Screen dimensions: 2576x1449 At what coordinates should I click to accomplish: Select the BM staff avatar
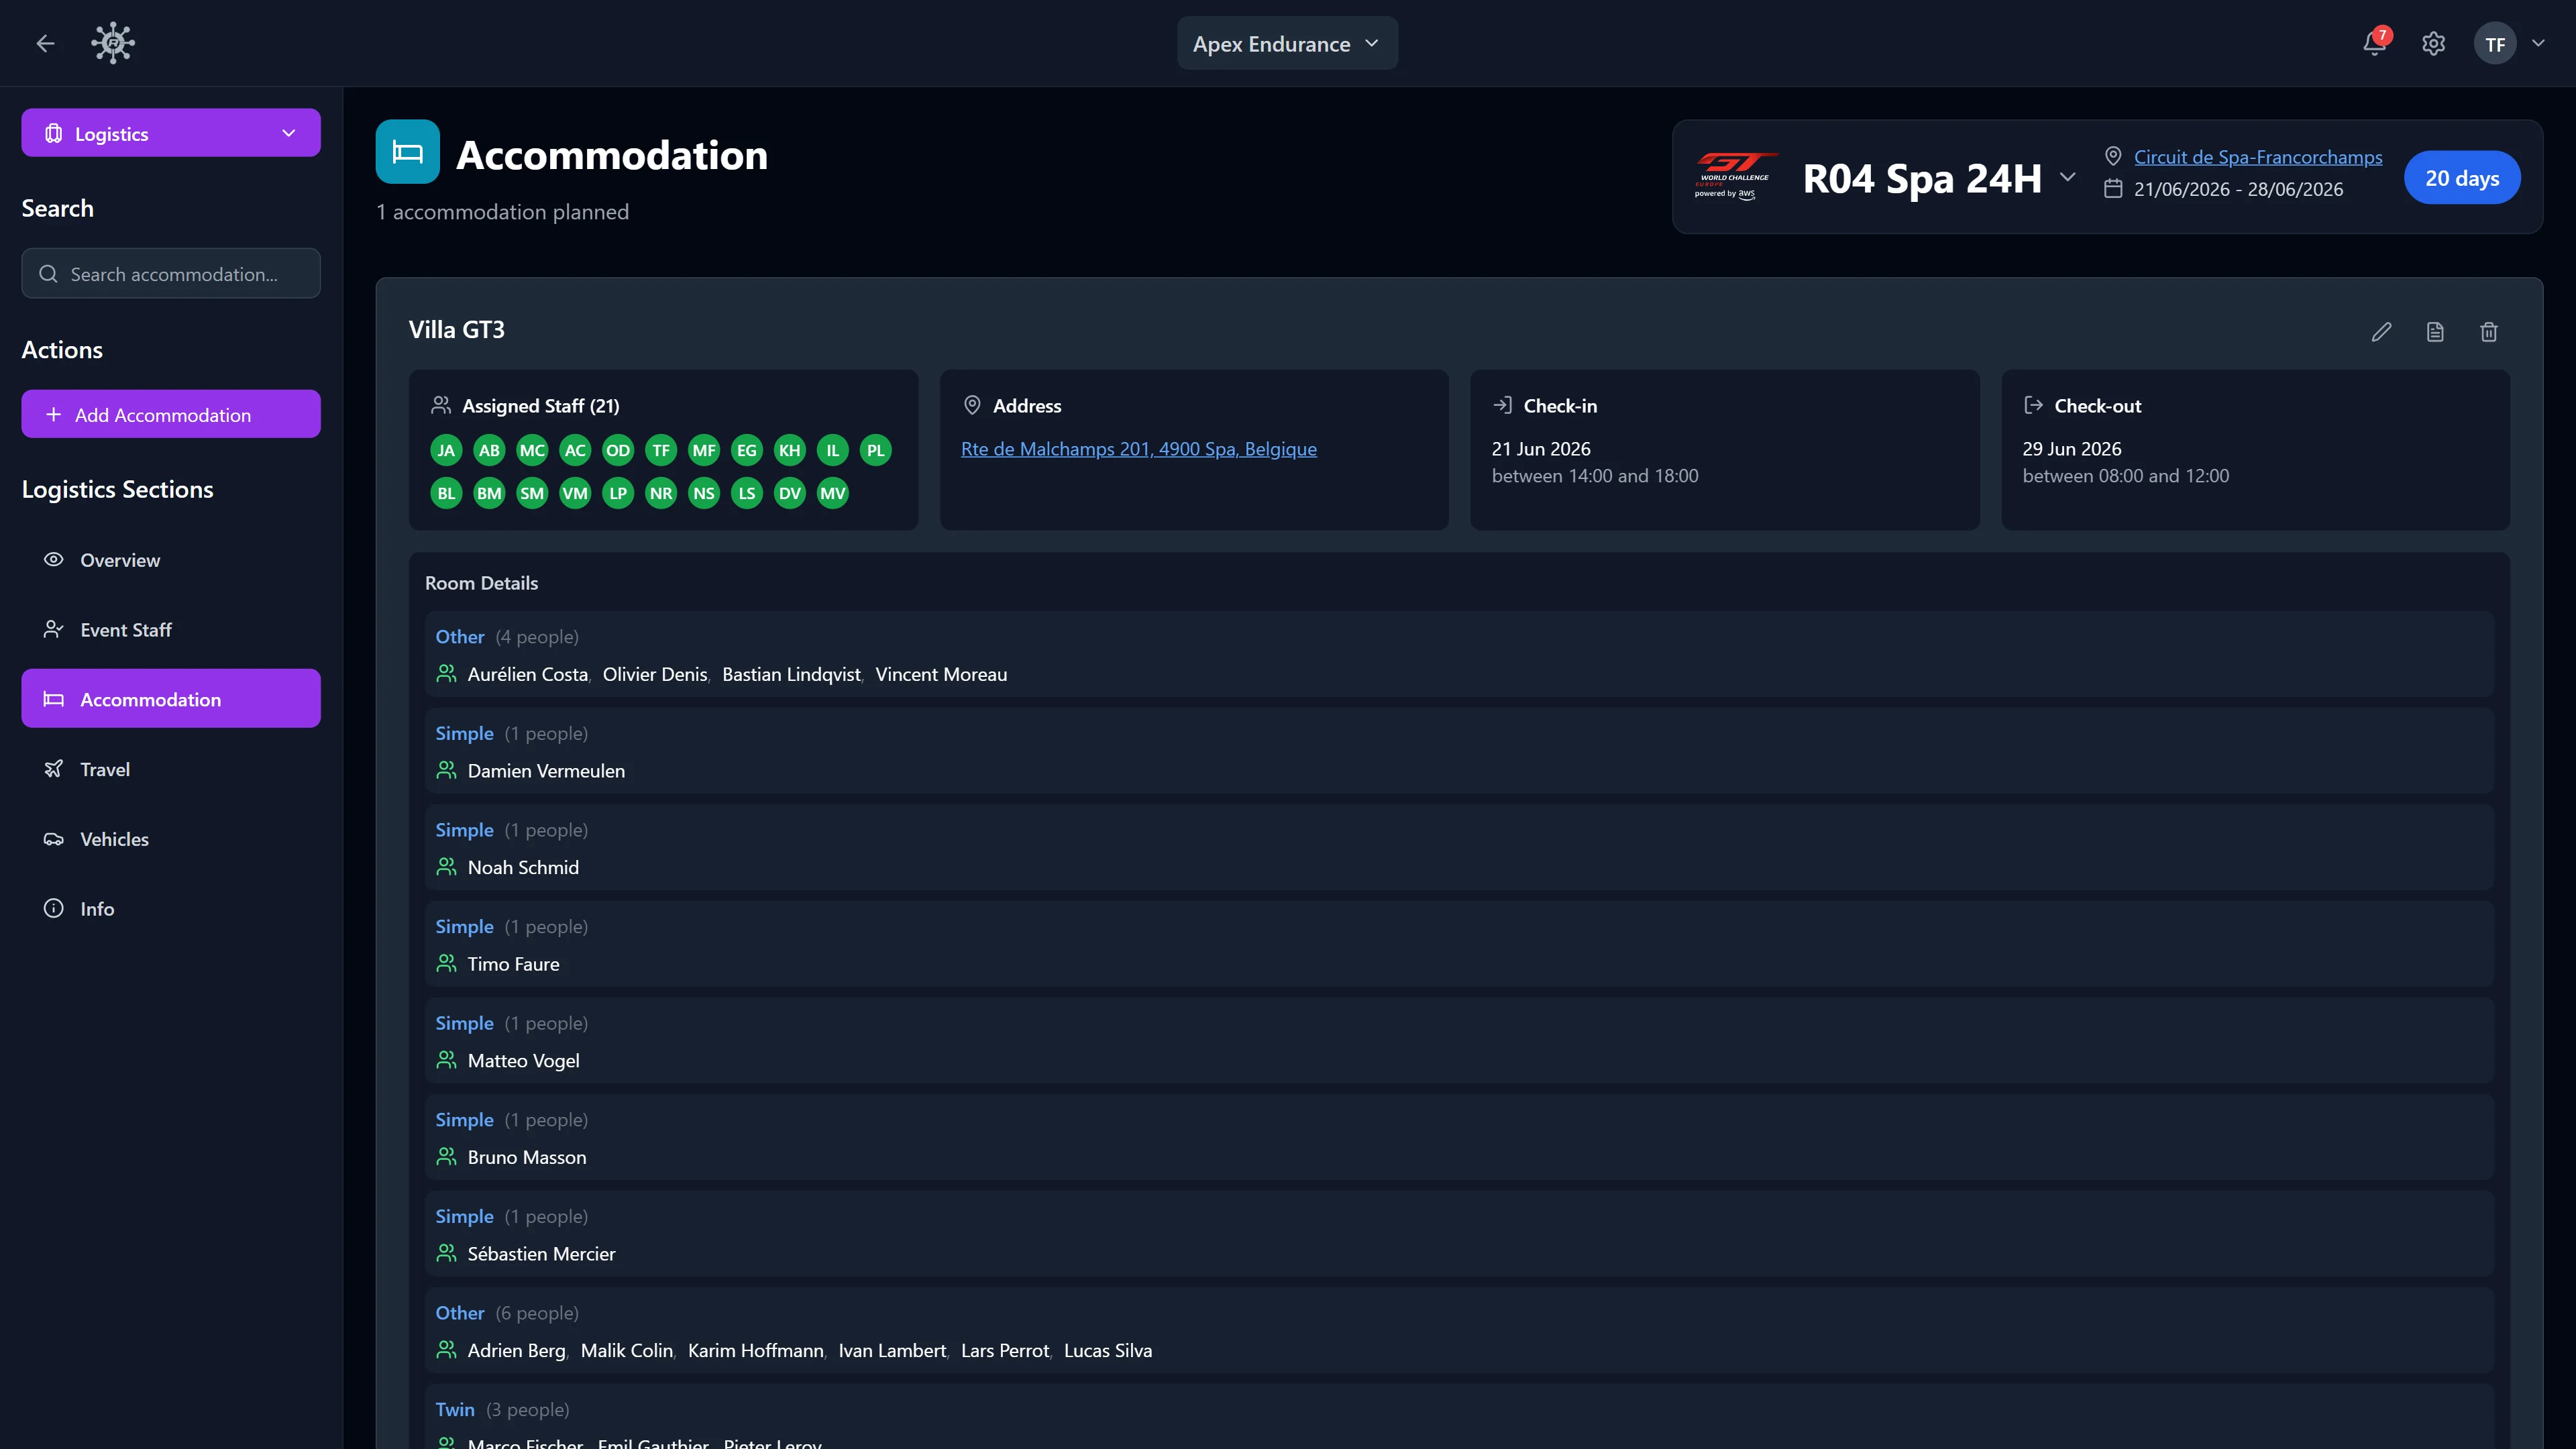(x=489, y=493)
